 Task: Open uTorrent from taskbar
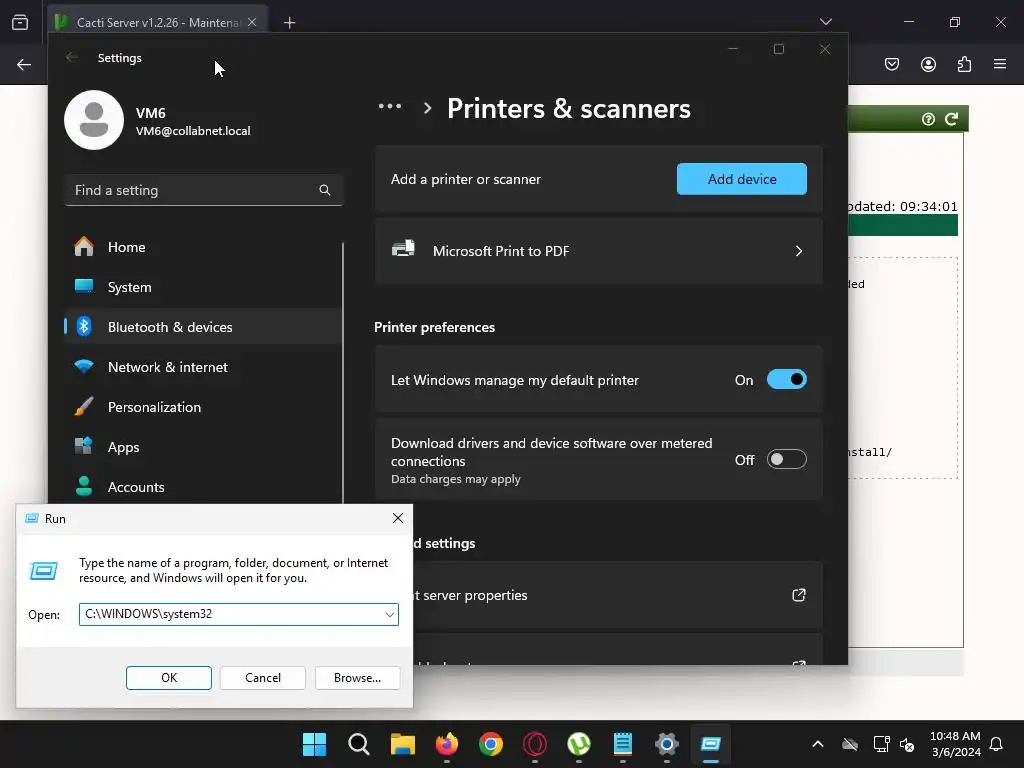[x=579, y=744]
